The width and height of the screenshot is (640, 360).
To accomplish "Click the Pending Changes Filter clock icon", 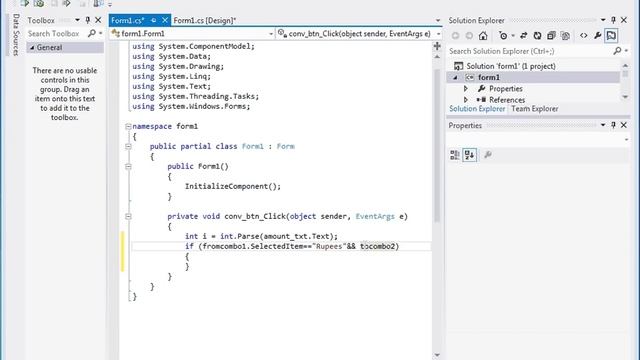I will pyautogui.click(x=503, y=36).
